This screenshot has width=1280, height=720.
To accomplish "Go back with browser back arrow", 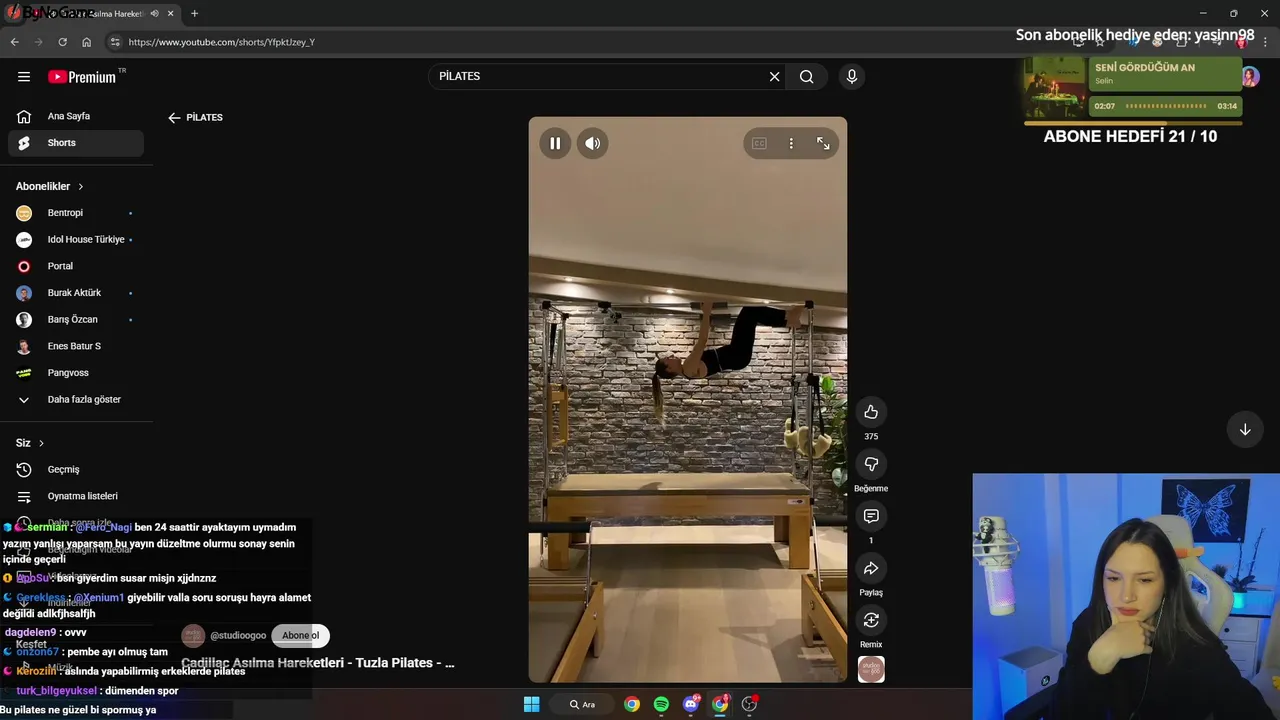I will (14, 42).
